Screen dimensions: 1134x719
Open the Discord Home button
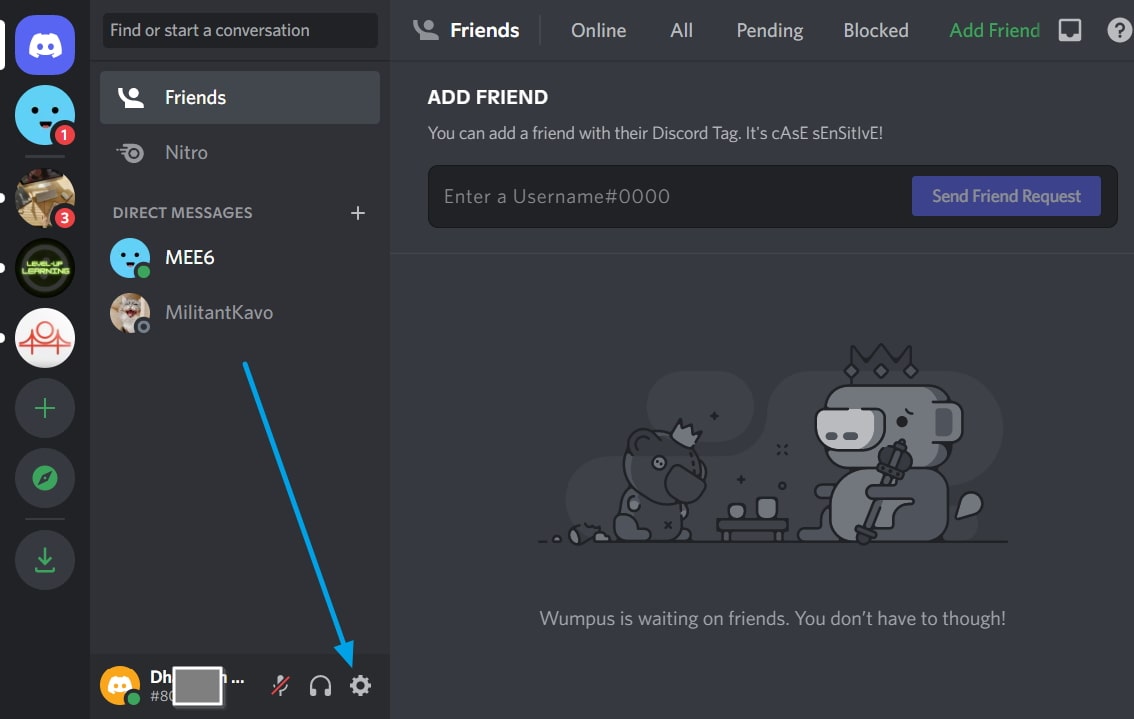point(45,45)
